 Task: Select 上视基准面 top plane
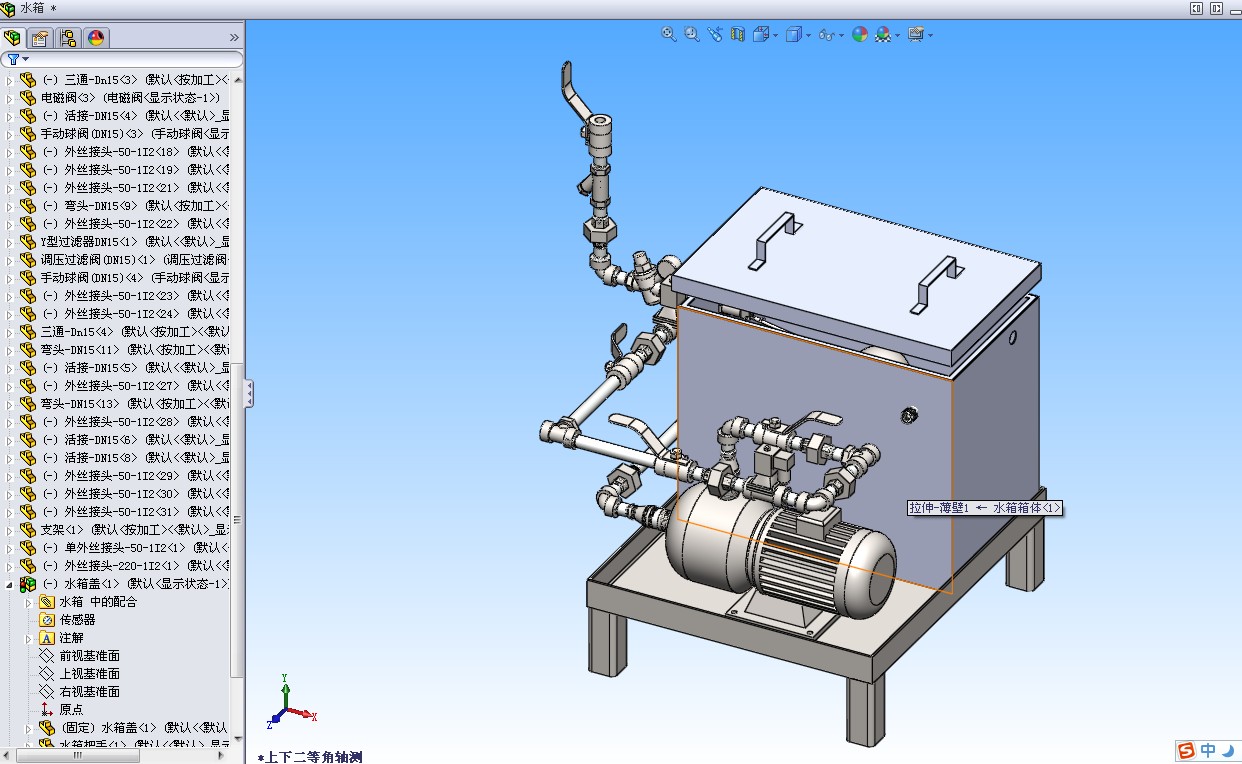click(x=89, y=674)
